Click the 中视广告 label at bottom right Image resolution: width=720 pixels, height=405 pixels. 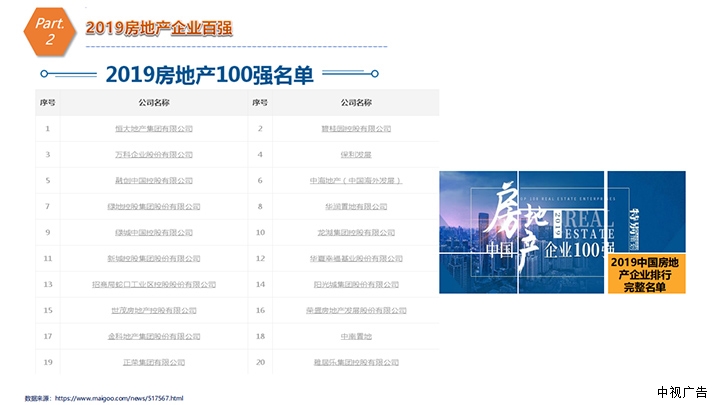coord(682,390)
